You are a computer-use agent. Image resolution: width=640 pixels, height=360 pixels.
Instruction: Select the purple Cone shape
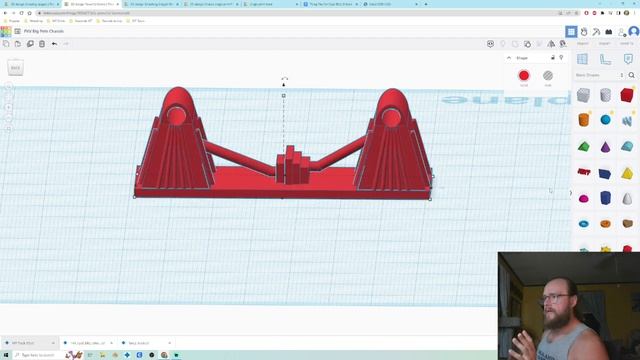tap(605, 146)
